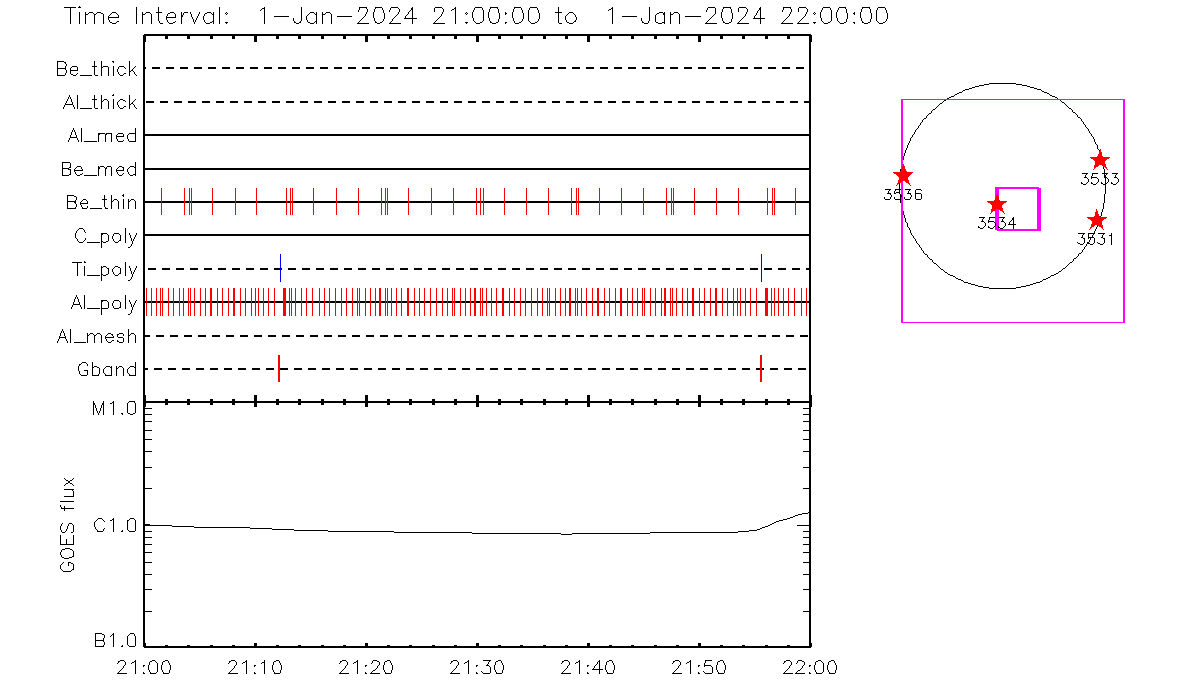1200x700 pixels.
Task: Click the red star for region 3536
Action: click(903, 176)
